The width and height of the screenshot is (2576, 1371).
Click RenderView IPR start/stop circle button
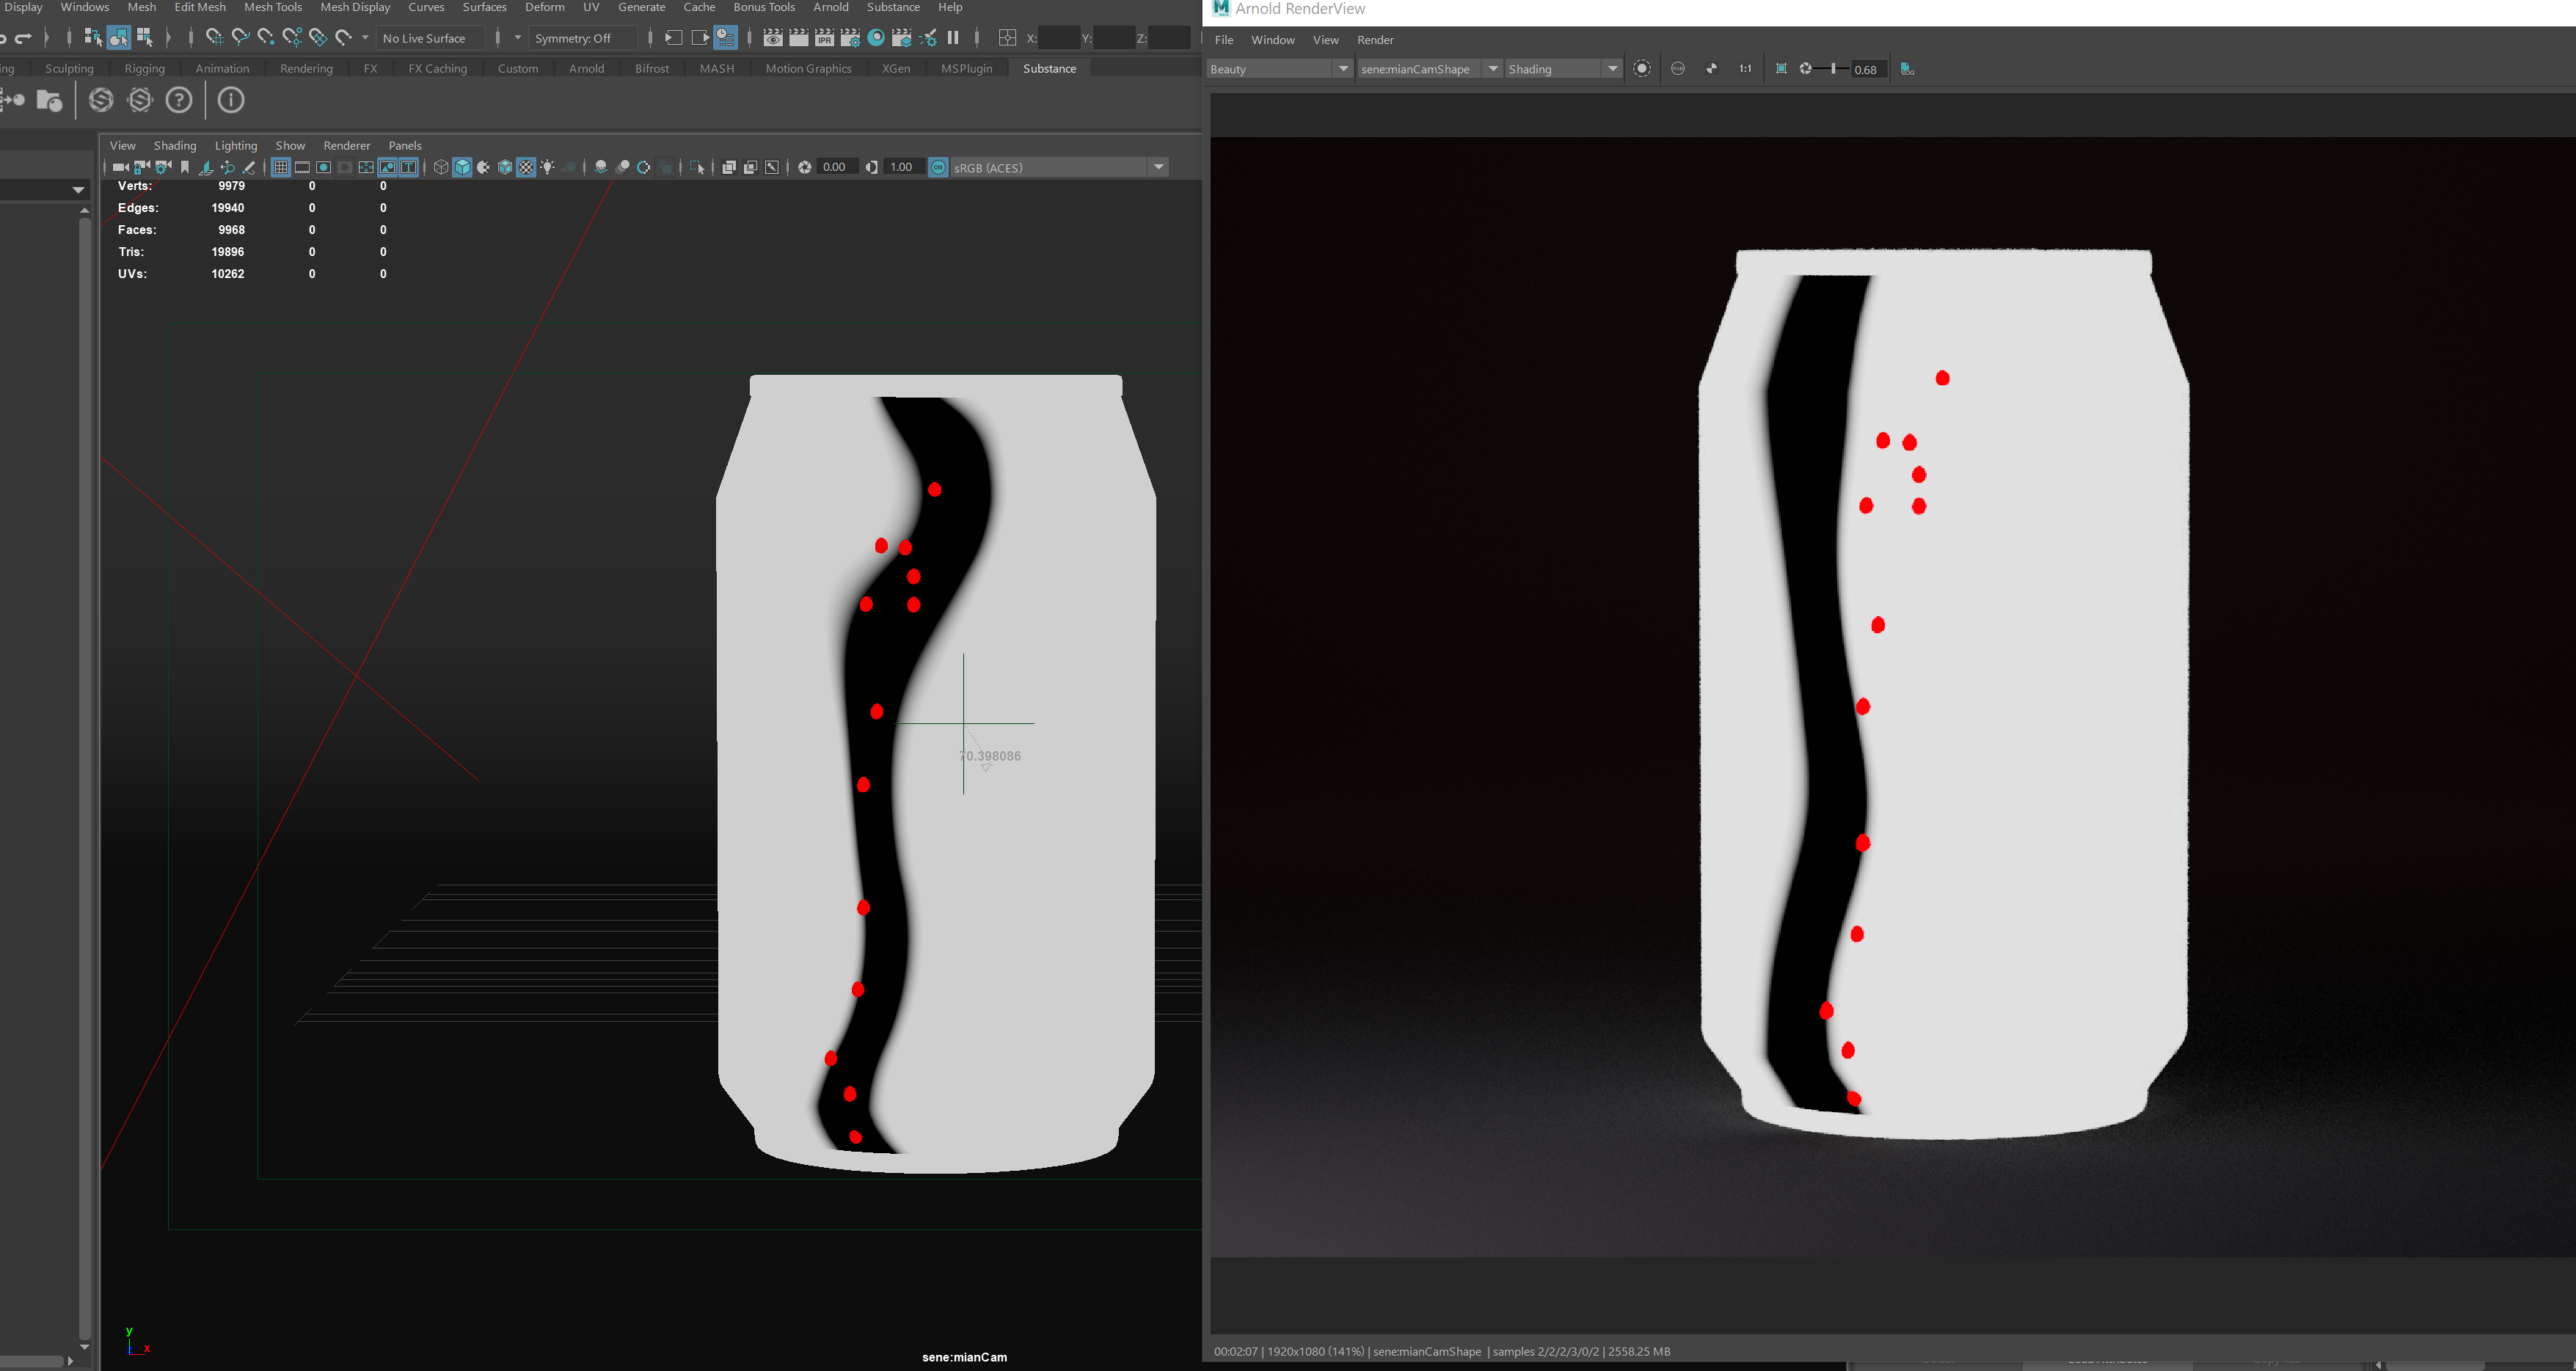1641,69
